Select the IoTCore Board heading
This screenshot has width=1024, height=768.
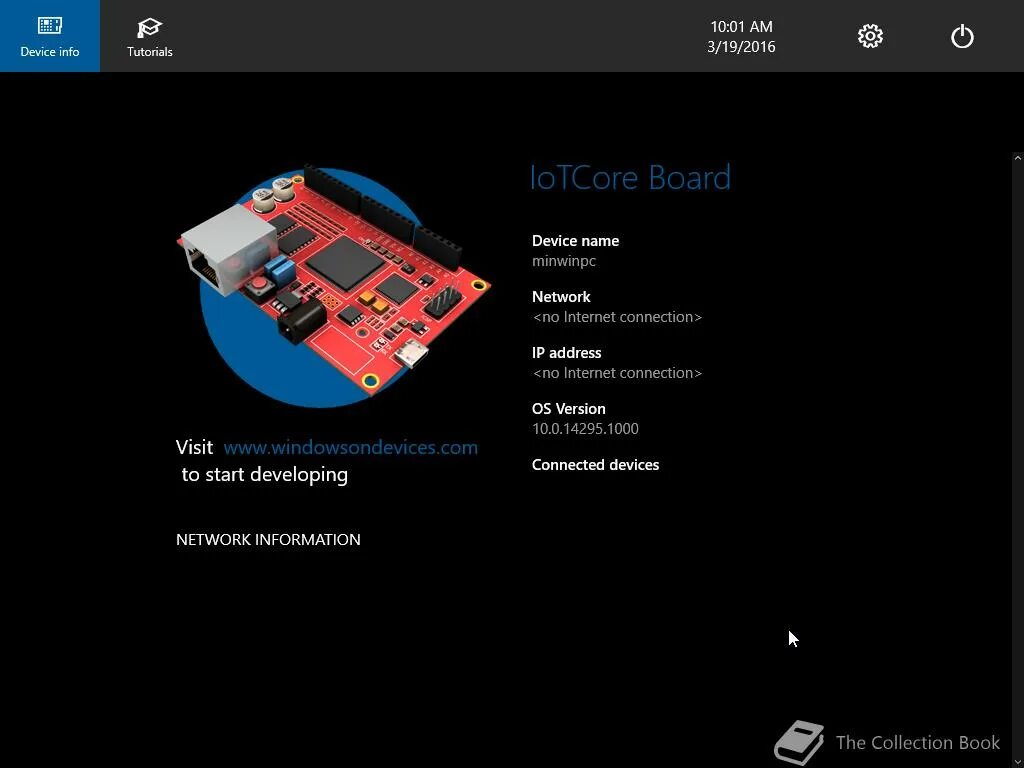coord(630,178)
